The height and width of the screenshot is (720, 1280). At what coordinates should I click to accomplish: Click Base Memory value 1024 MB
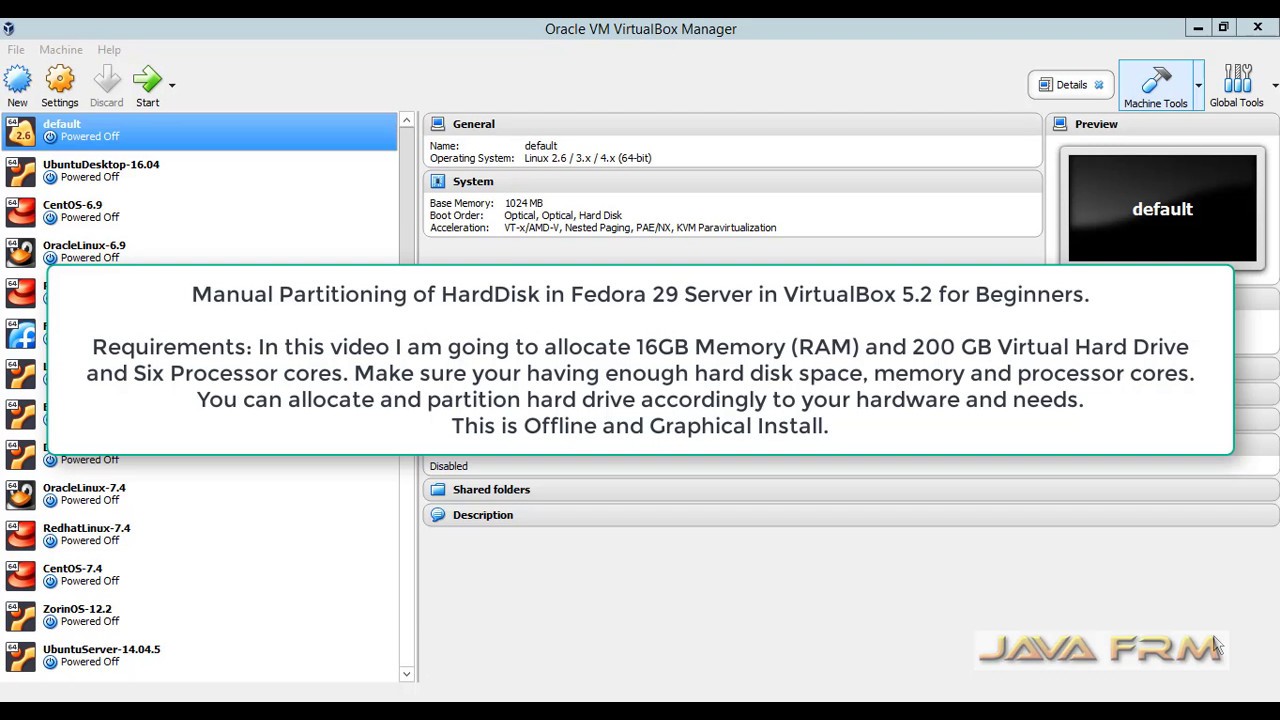click(x=524, y=203)
